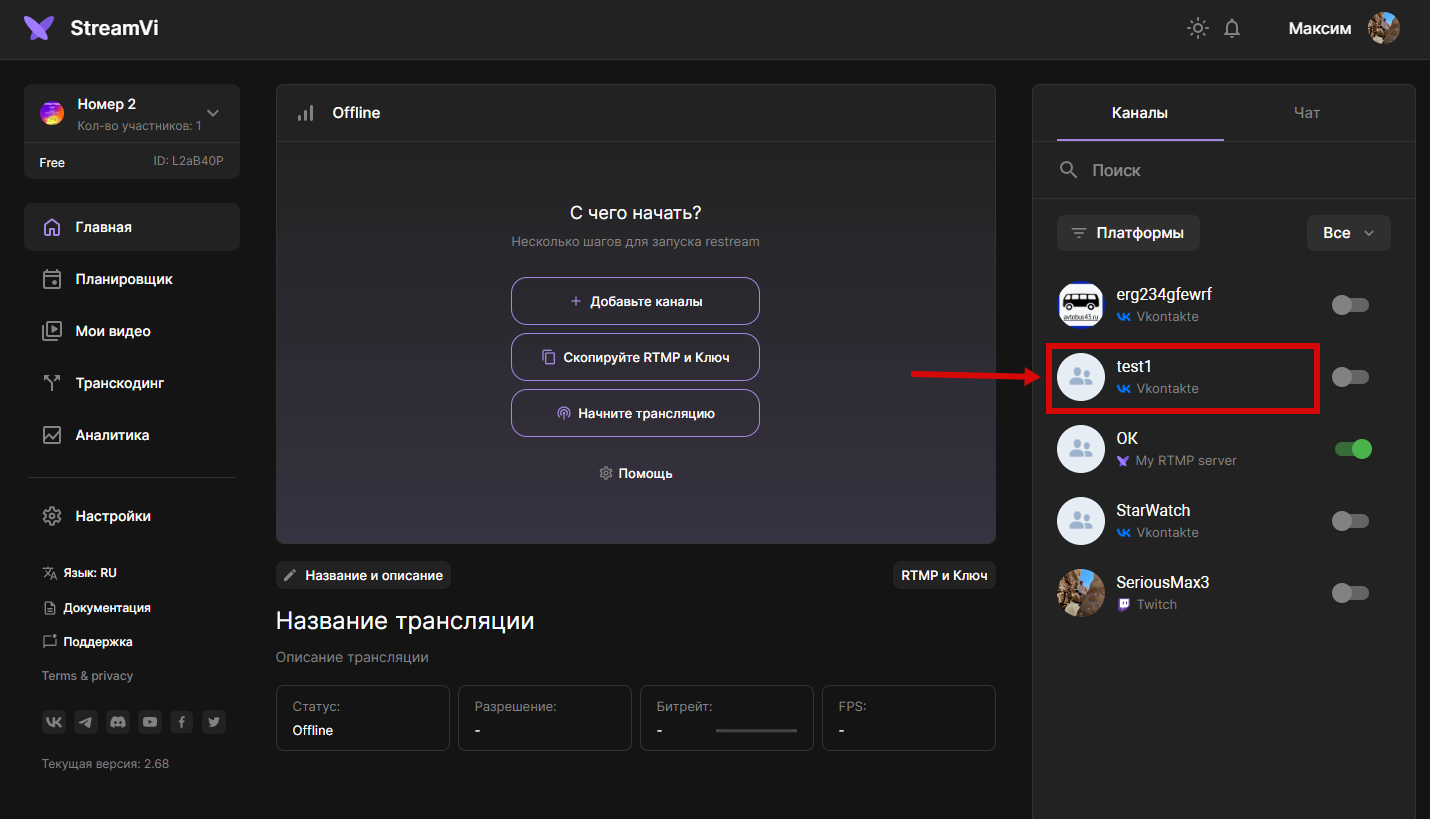Select the StarWatch channel name

1153,511
